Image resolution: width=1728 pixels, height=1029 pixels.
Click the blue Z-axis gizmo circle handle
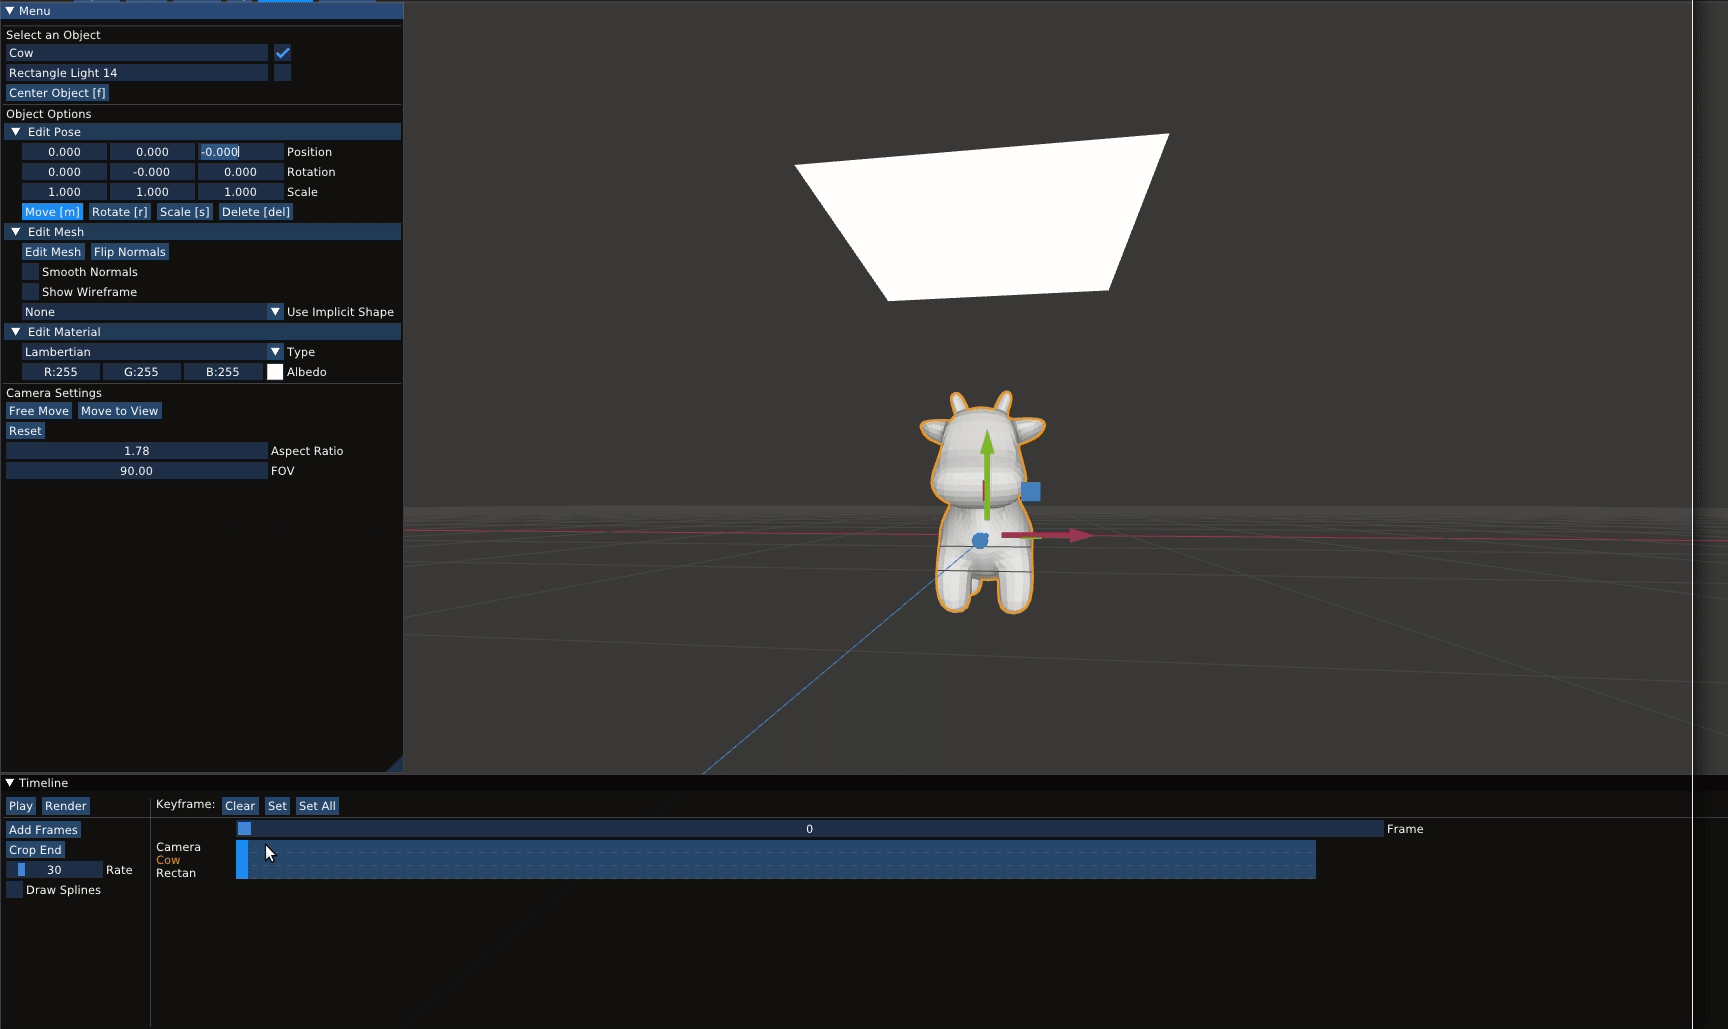pyautogui.click(x=980, y=541)
